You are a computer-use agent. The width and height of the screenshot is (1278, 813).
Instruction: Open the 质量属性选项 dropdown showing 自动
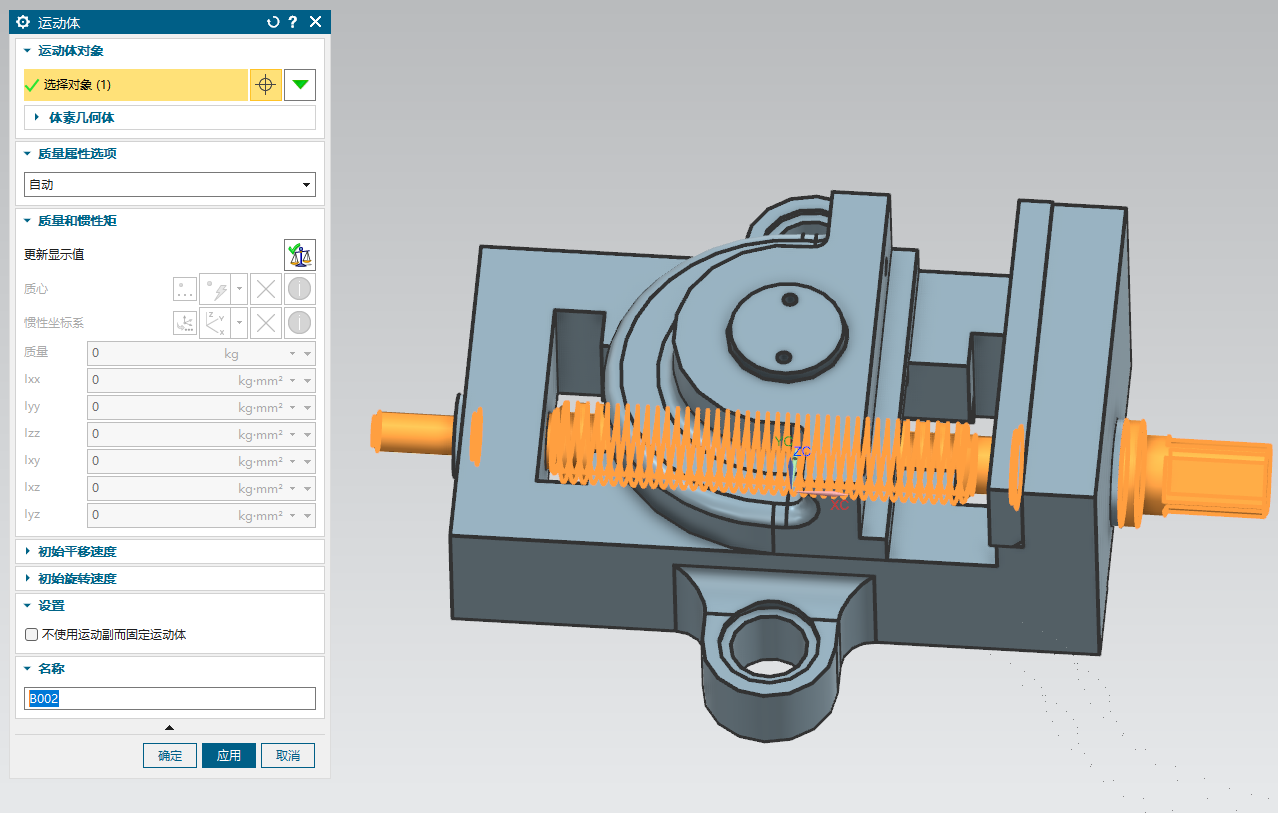click(169, 185)
